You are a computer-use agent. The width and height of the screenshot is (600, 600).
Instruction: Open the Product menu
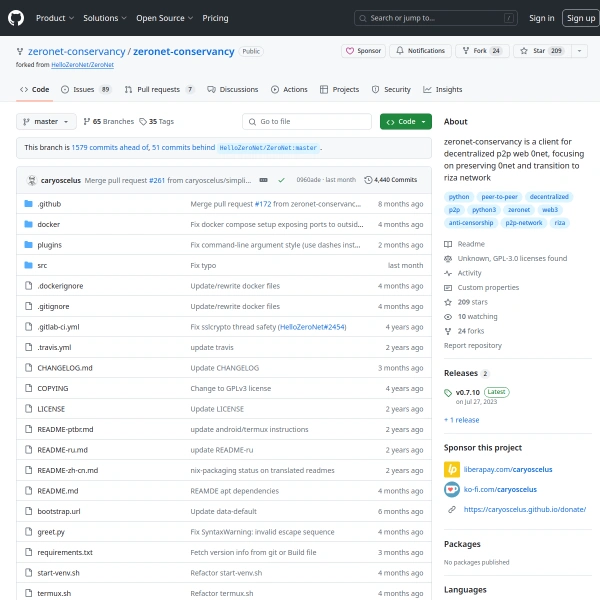tap(55, 18)
